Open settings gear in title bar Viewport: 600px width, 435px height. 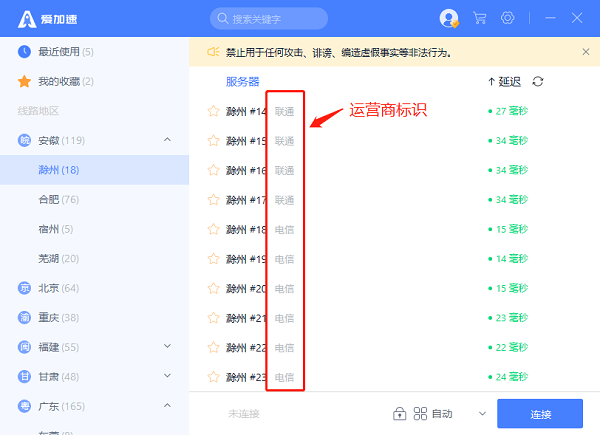pos(507,18)
